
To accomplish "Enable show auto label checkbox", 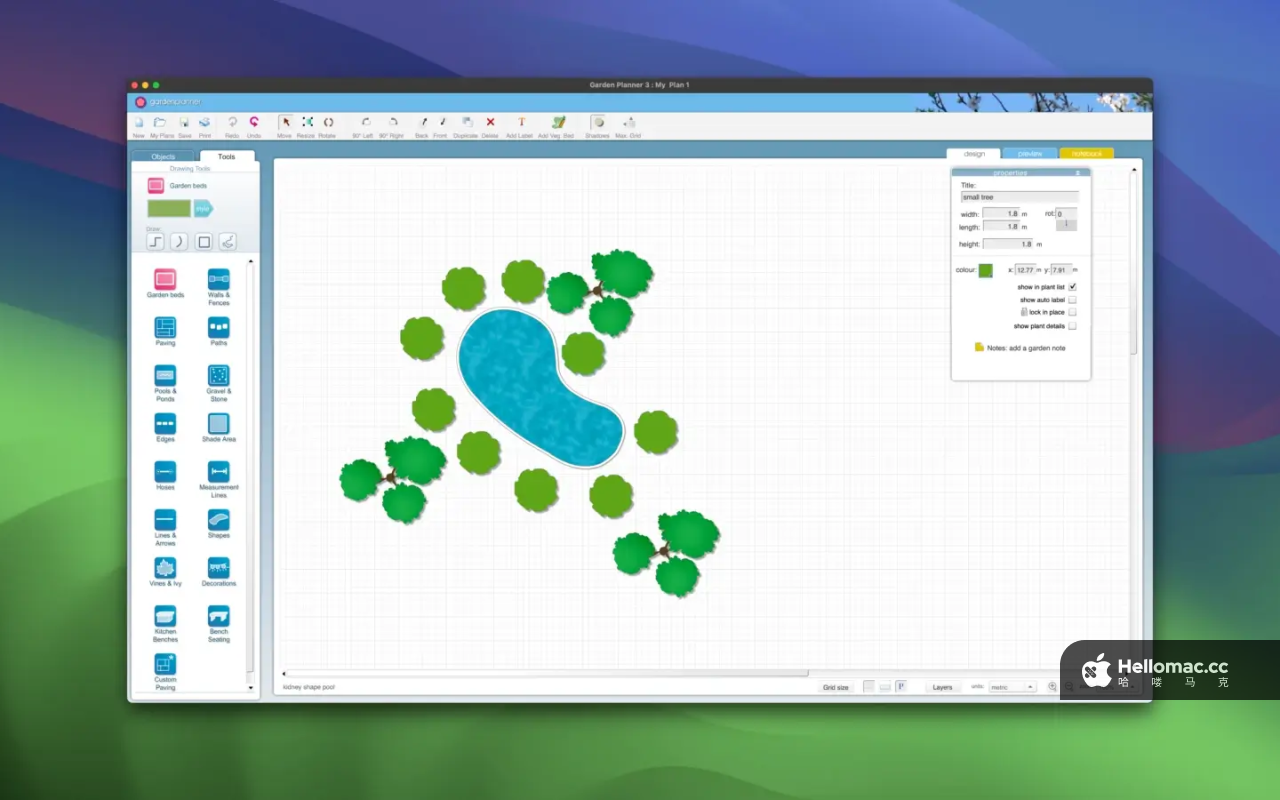I will point(1072,300).
